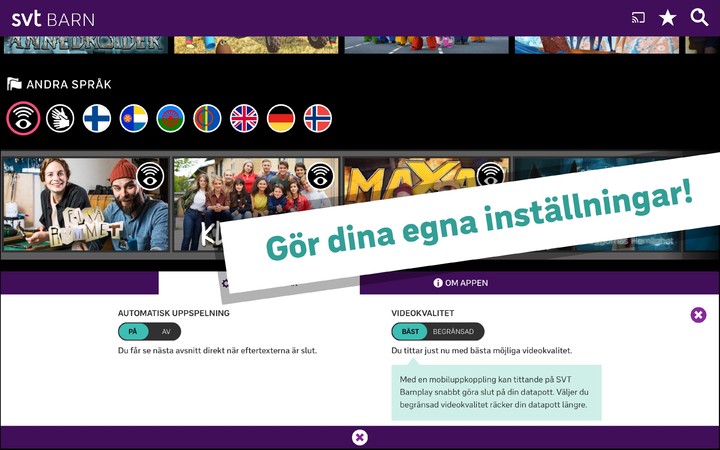The width and height of the screenshot is (720, 450).
Task: Open the search magnifier icon
Action: [699, 18]
